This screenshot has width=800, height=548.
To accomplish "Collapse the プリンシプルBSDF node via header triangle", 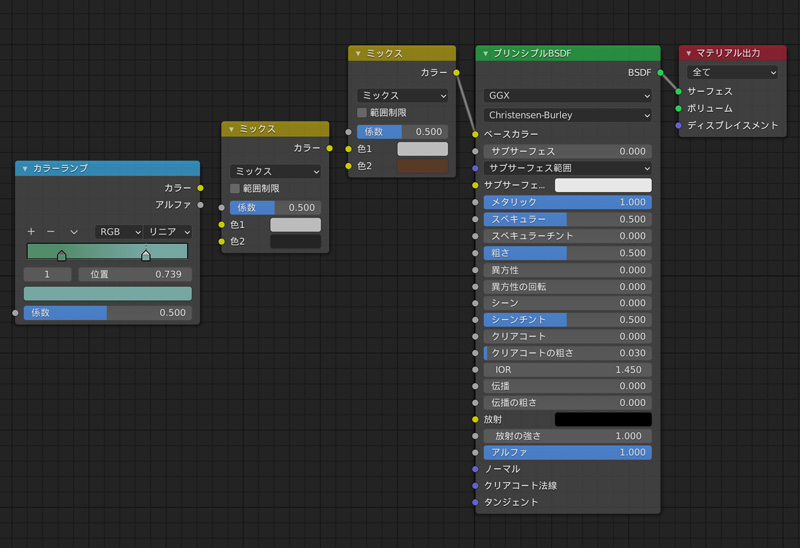I will point(484,53).
